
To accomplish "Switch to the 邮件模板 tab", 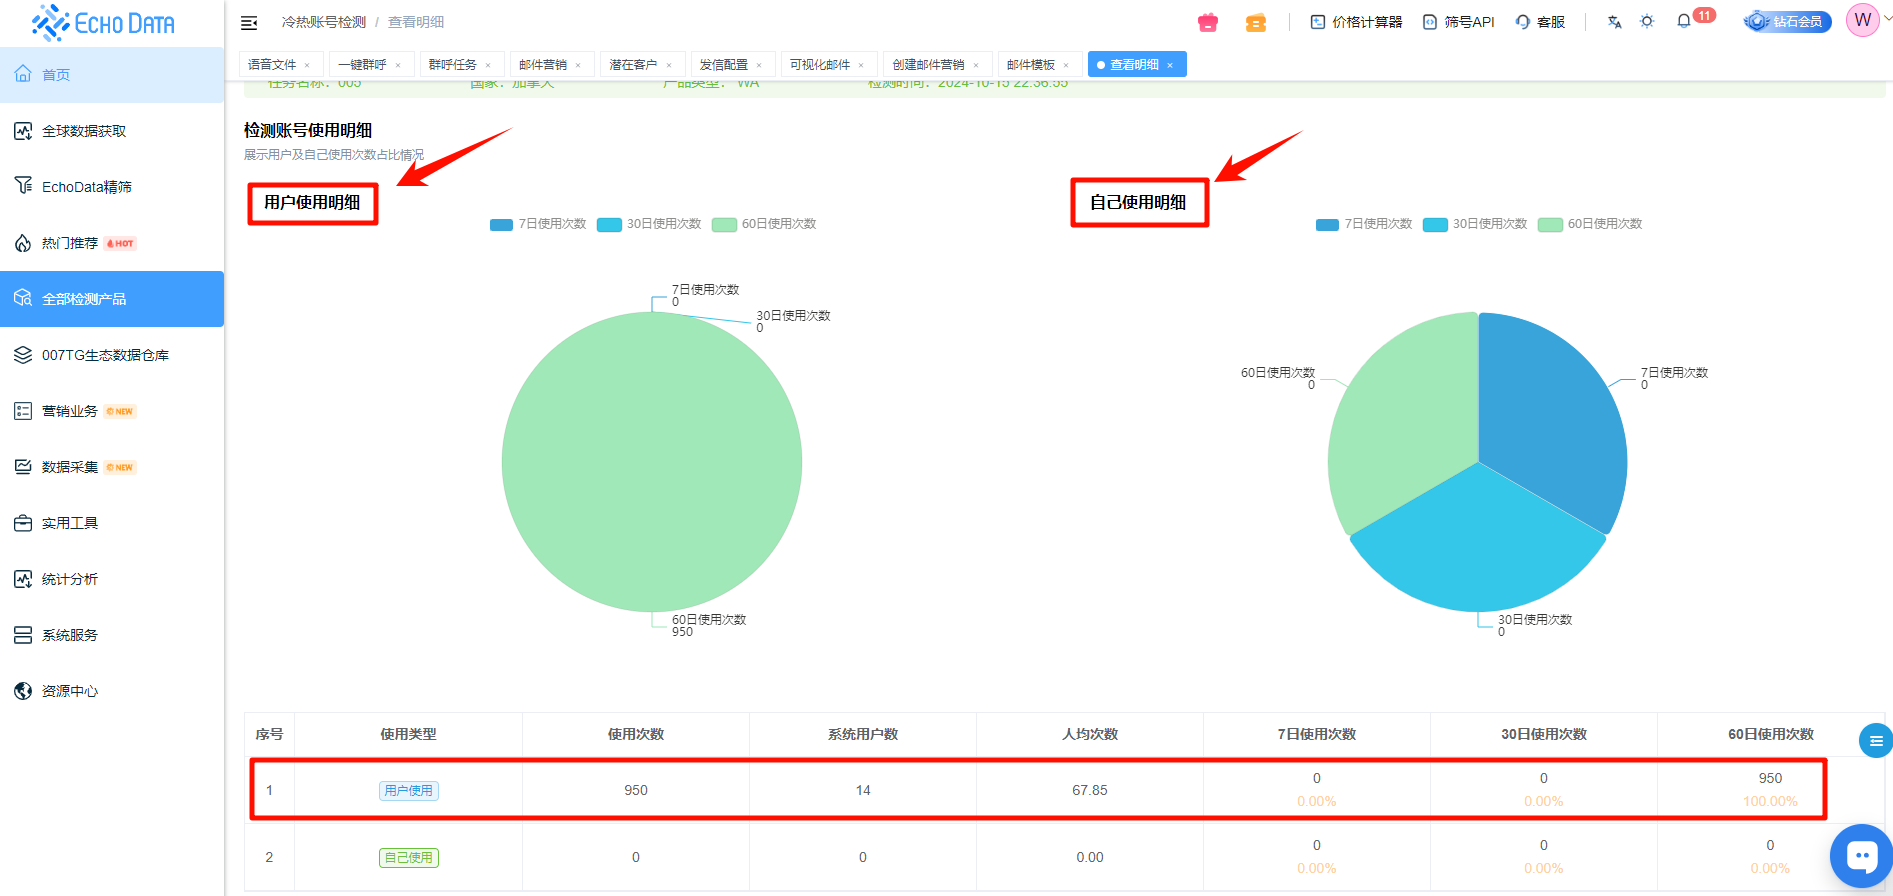I will 1030,65.
